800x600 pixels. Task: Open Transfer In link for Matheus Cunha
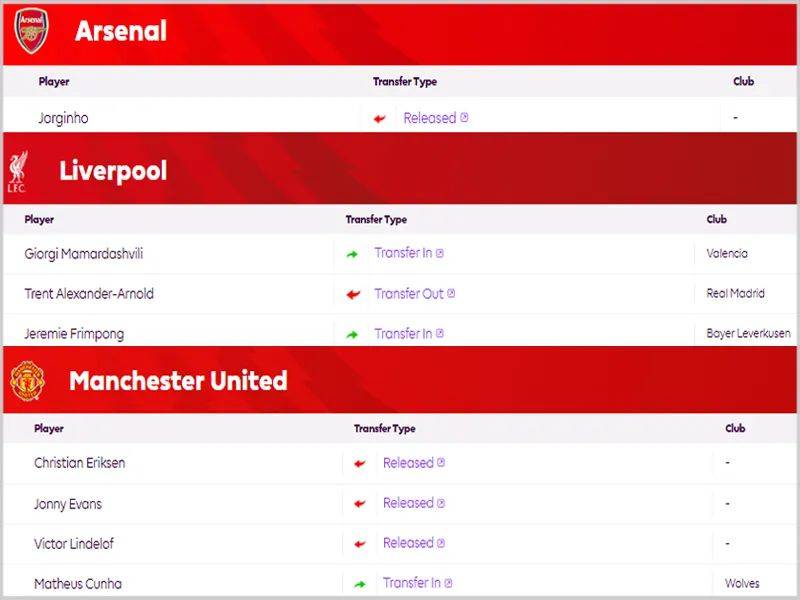coord(411,583)
